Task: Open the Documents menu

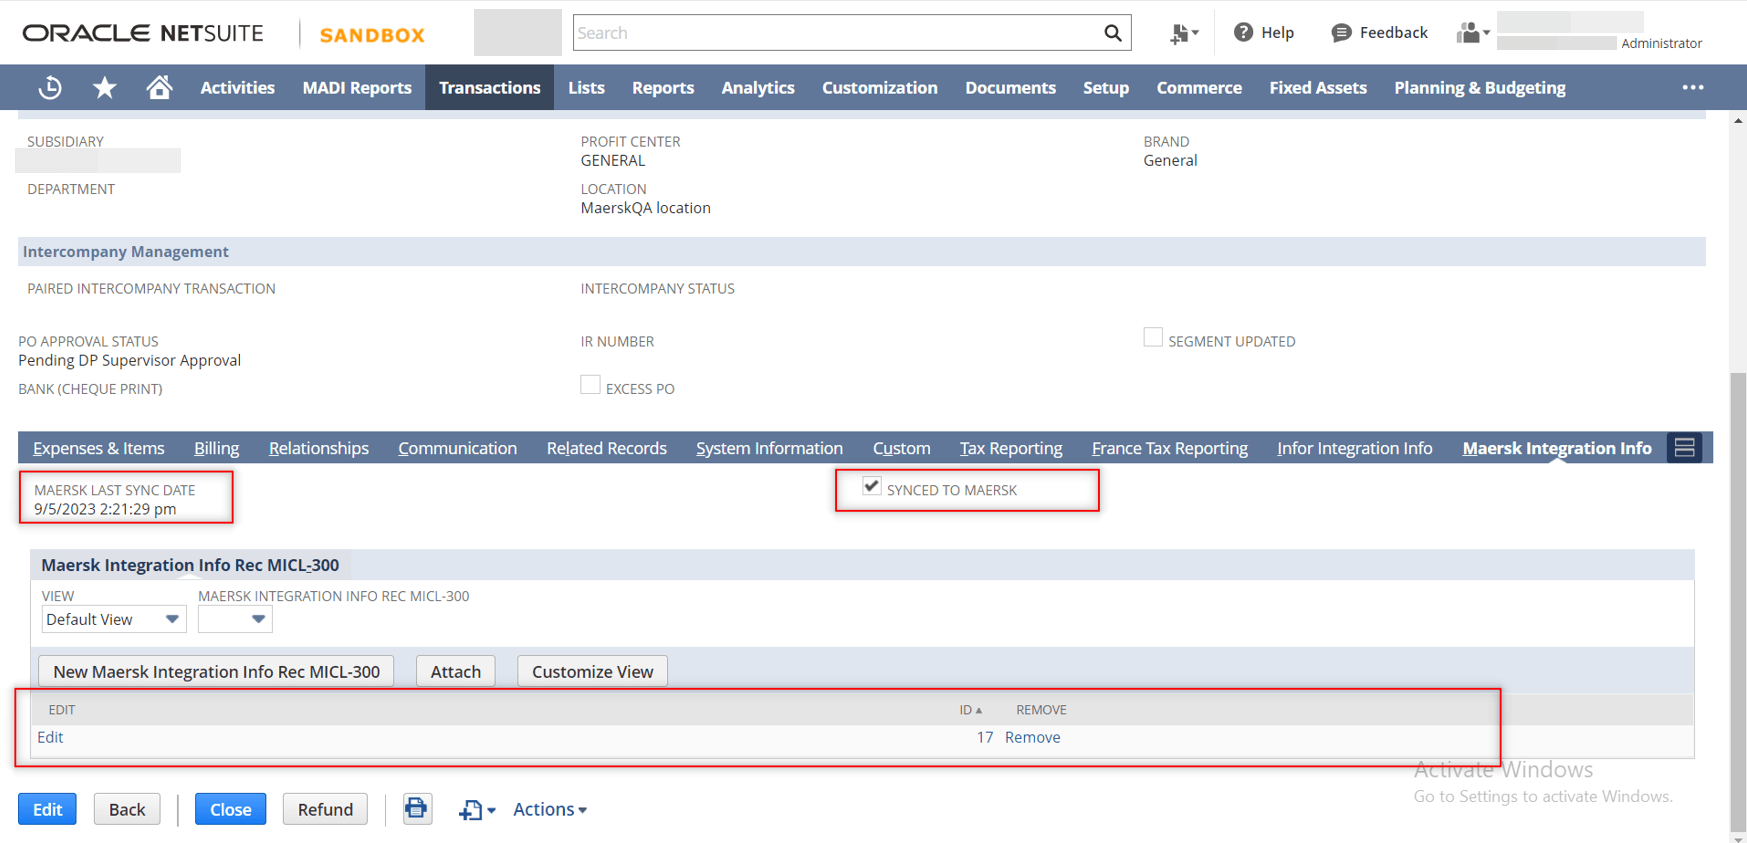Action: (x=1010, y=88)
